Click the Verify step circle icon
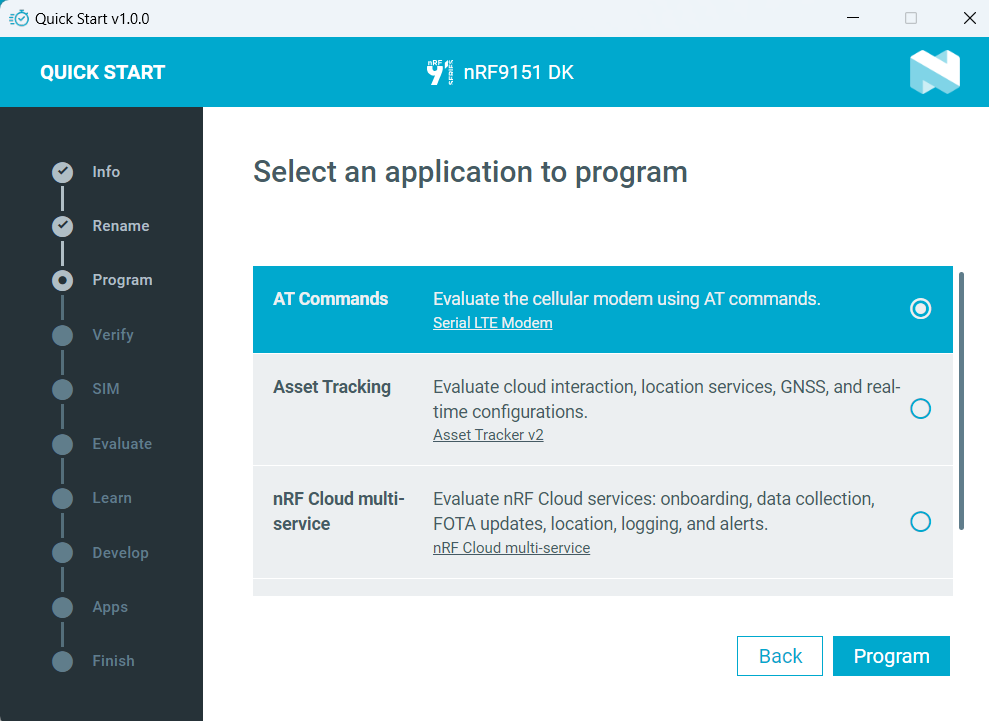The width and height of the screenshot is (989, 721). pyautogui.click(x=62, y=335)
